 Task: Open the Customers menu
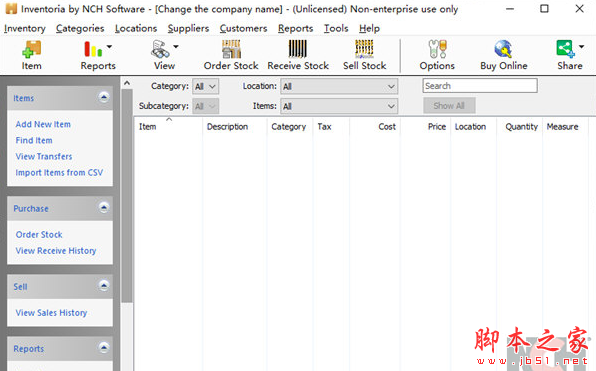tap(243, 29)
